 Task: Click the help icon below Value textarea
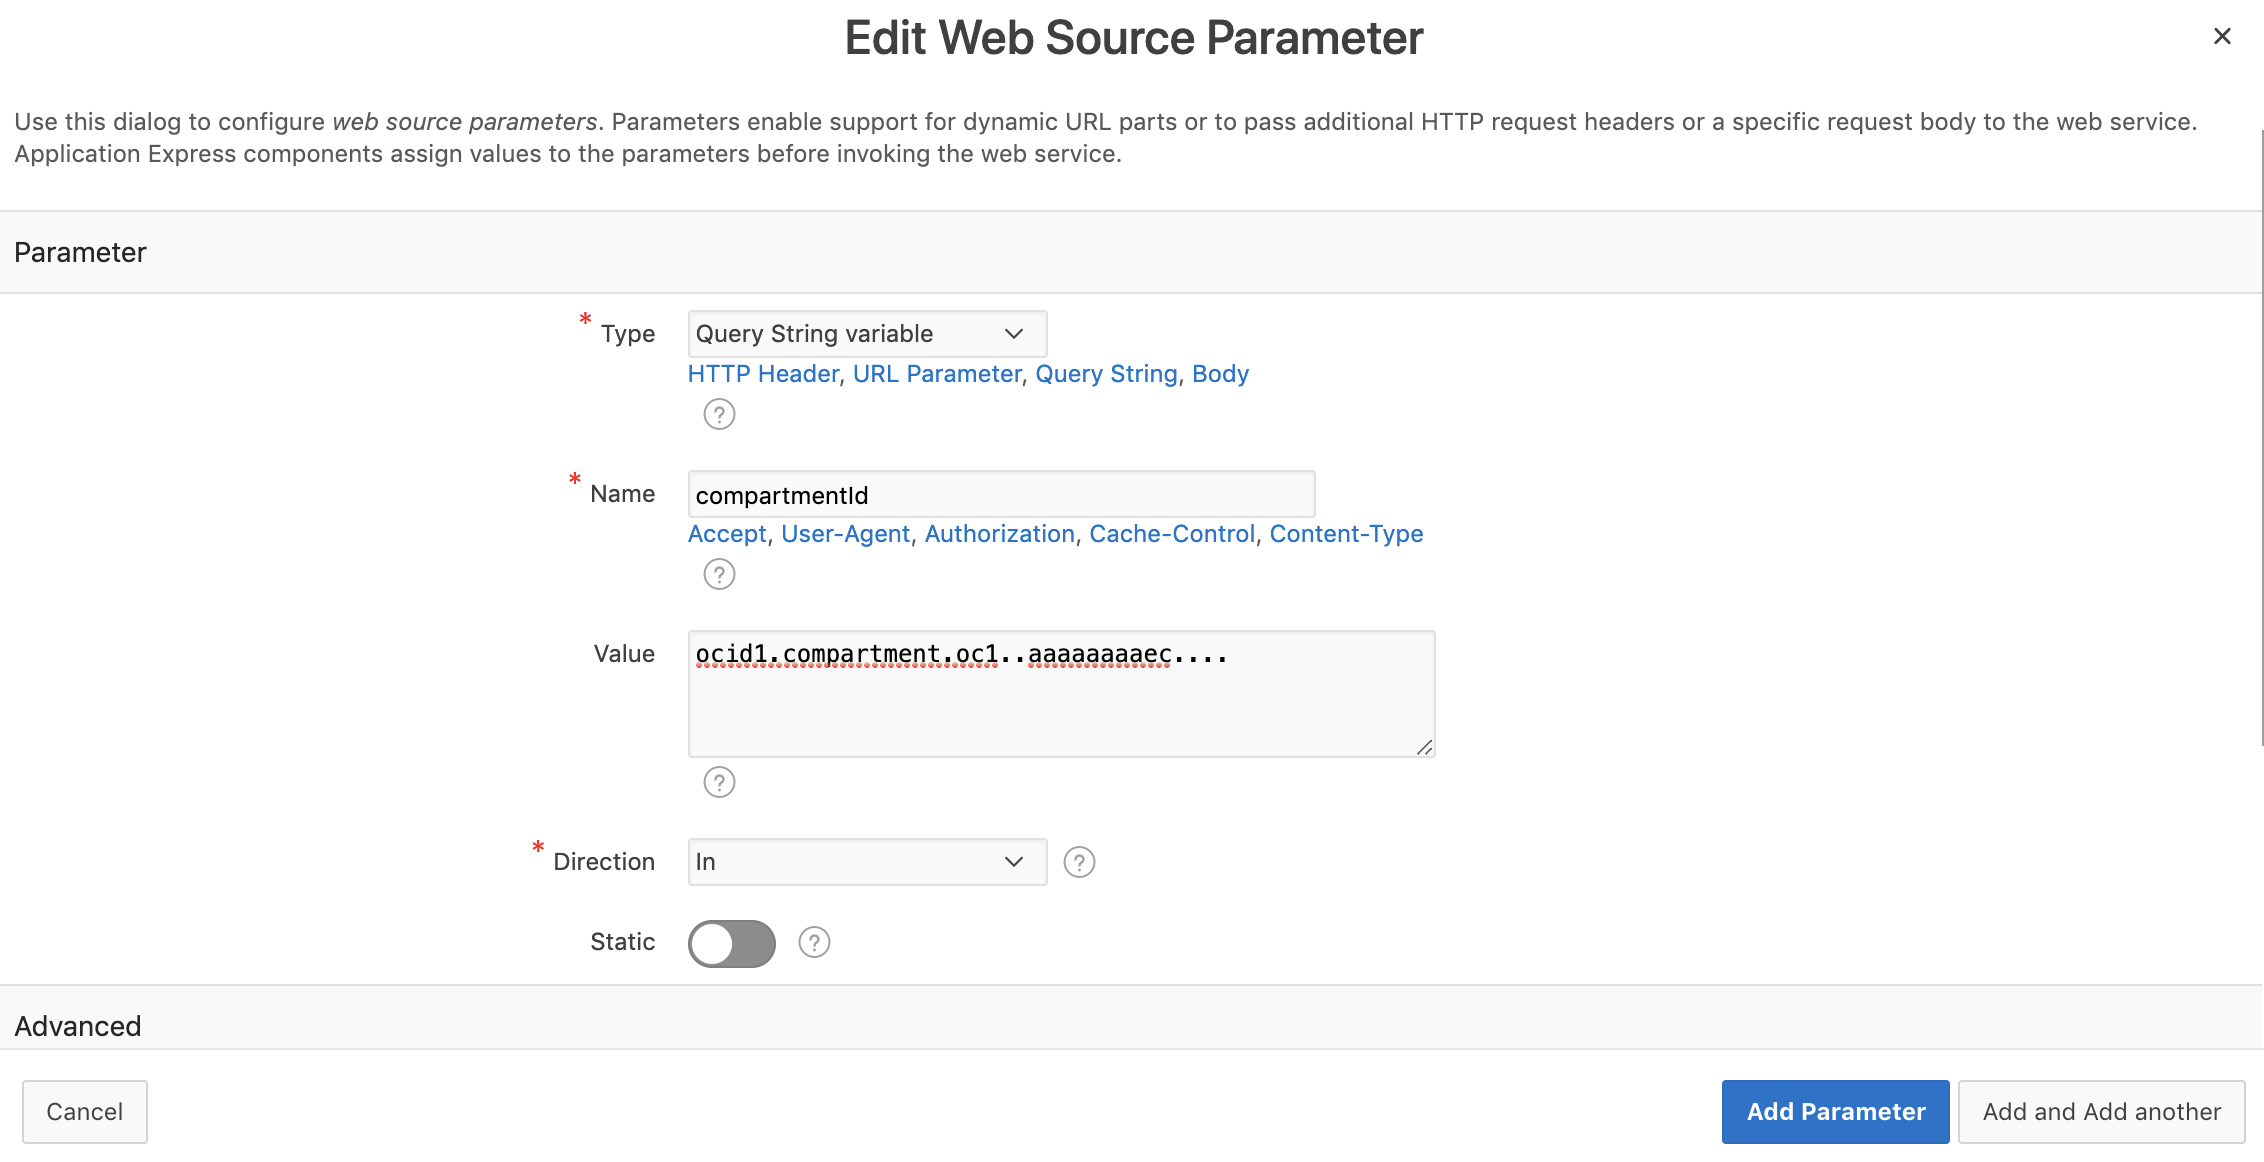pyautogui.click(x=719, y=782)
